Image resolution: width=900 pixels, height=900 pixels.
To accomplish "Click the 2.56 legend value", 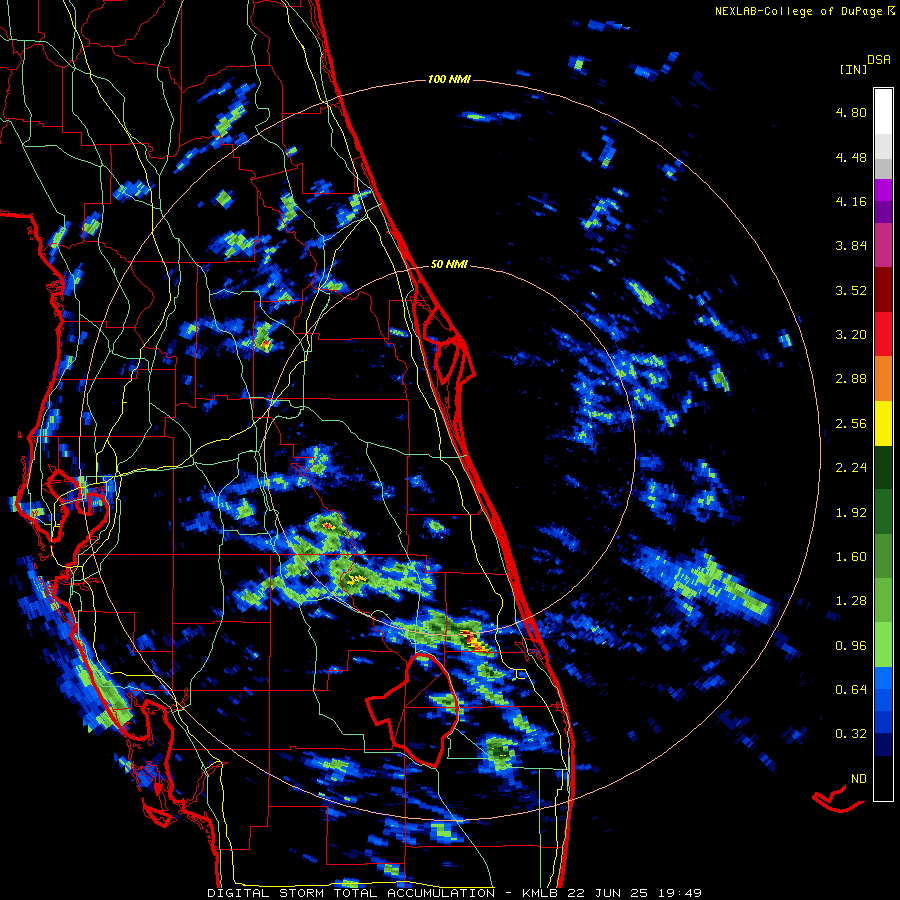I will 851,424.
